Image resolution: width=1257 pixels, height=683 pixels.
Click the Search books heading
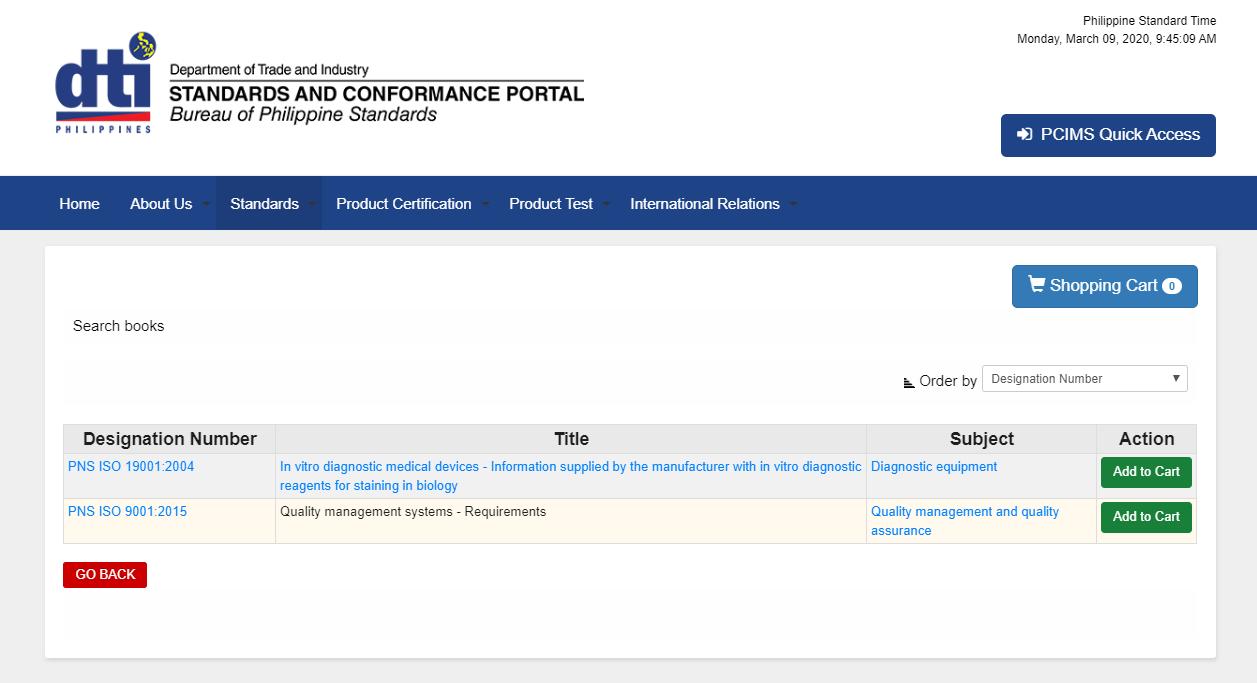tap(118, 326)
